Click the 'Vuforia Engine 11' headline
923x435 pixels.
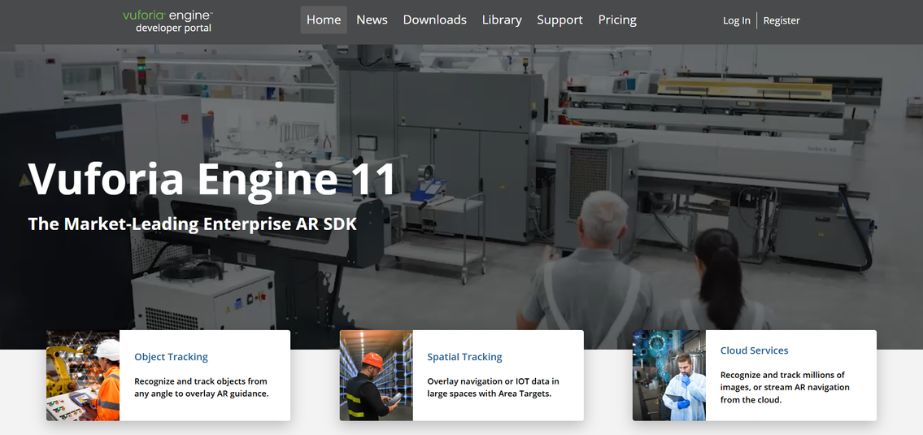click(211, 179)
